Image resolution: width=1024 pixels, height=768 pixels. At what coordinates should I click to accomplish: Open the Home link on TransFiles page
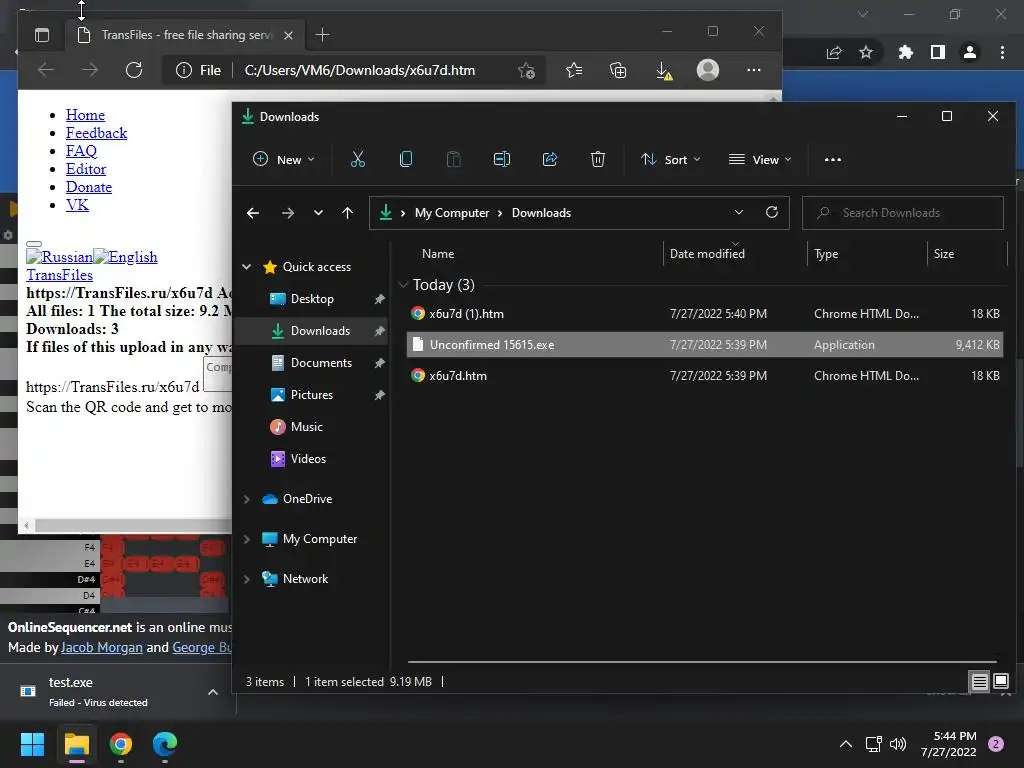85,115
